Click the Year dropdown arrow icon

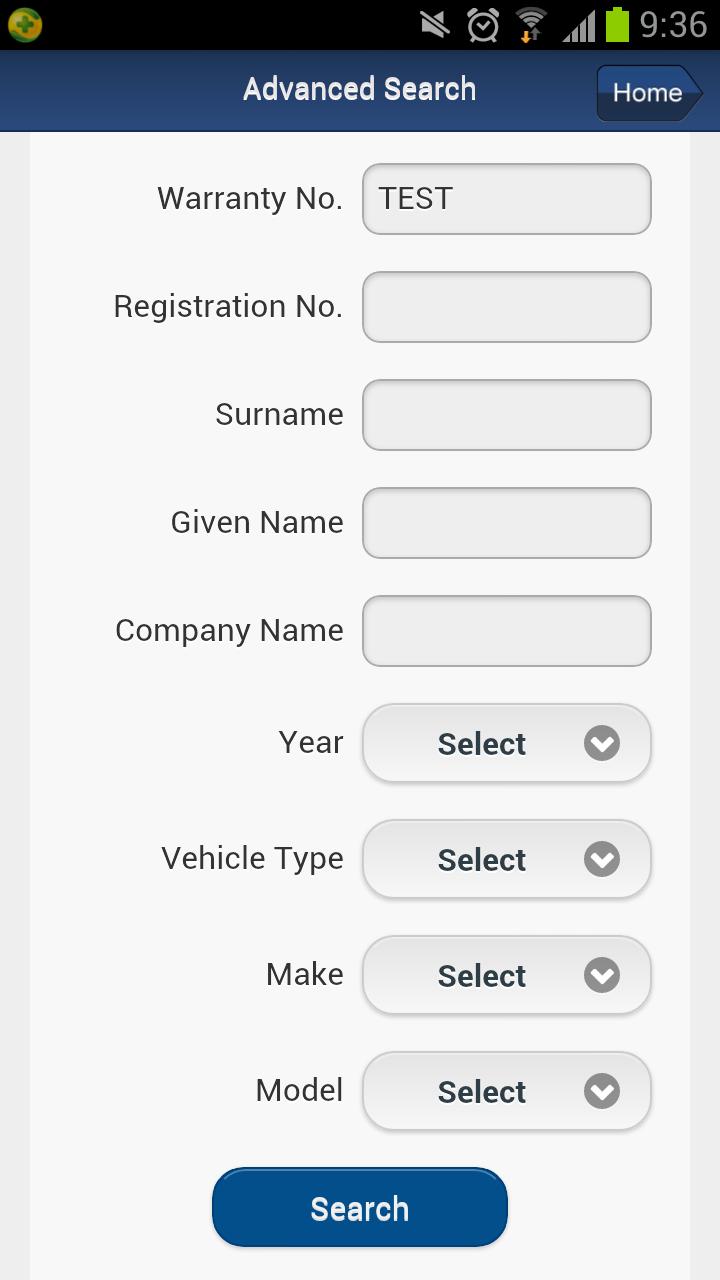[x=602, y=743]
